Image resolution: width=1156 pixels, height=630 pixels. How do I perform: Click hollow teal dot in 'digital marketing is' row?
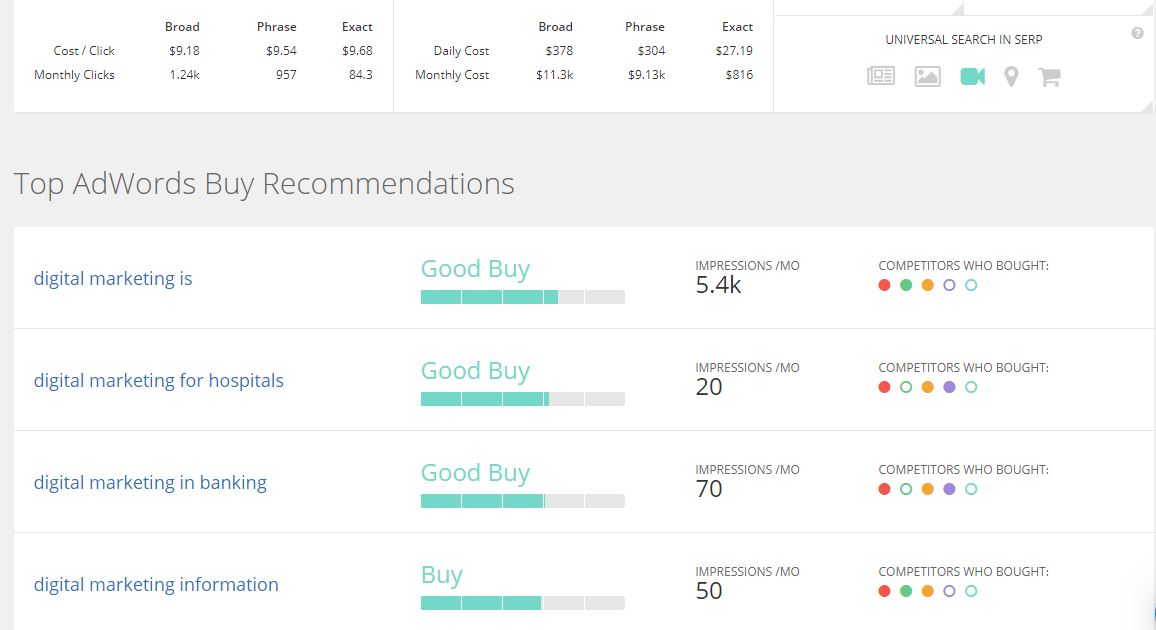(x=971, y=285)
